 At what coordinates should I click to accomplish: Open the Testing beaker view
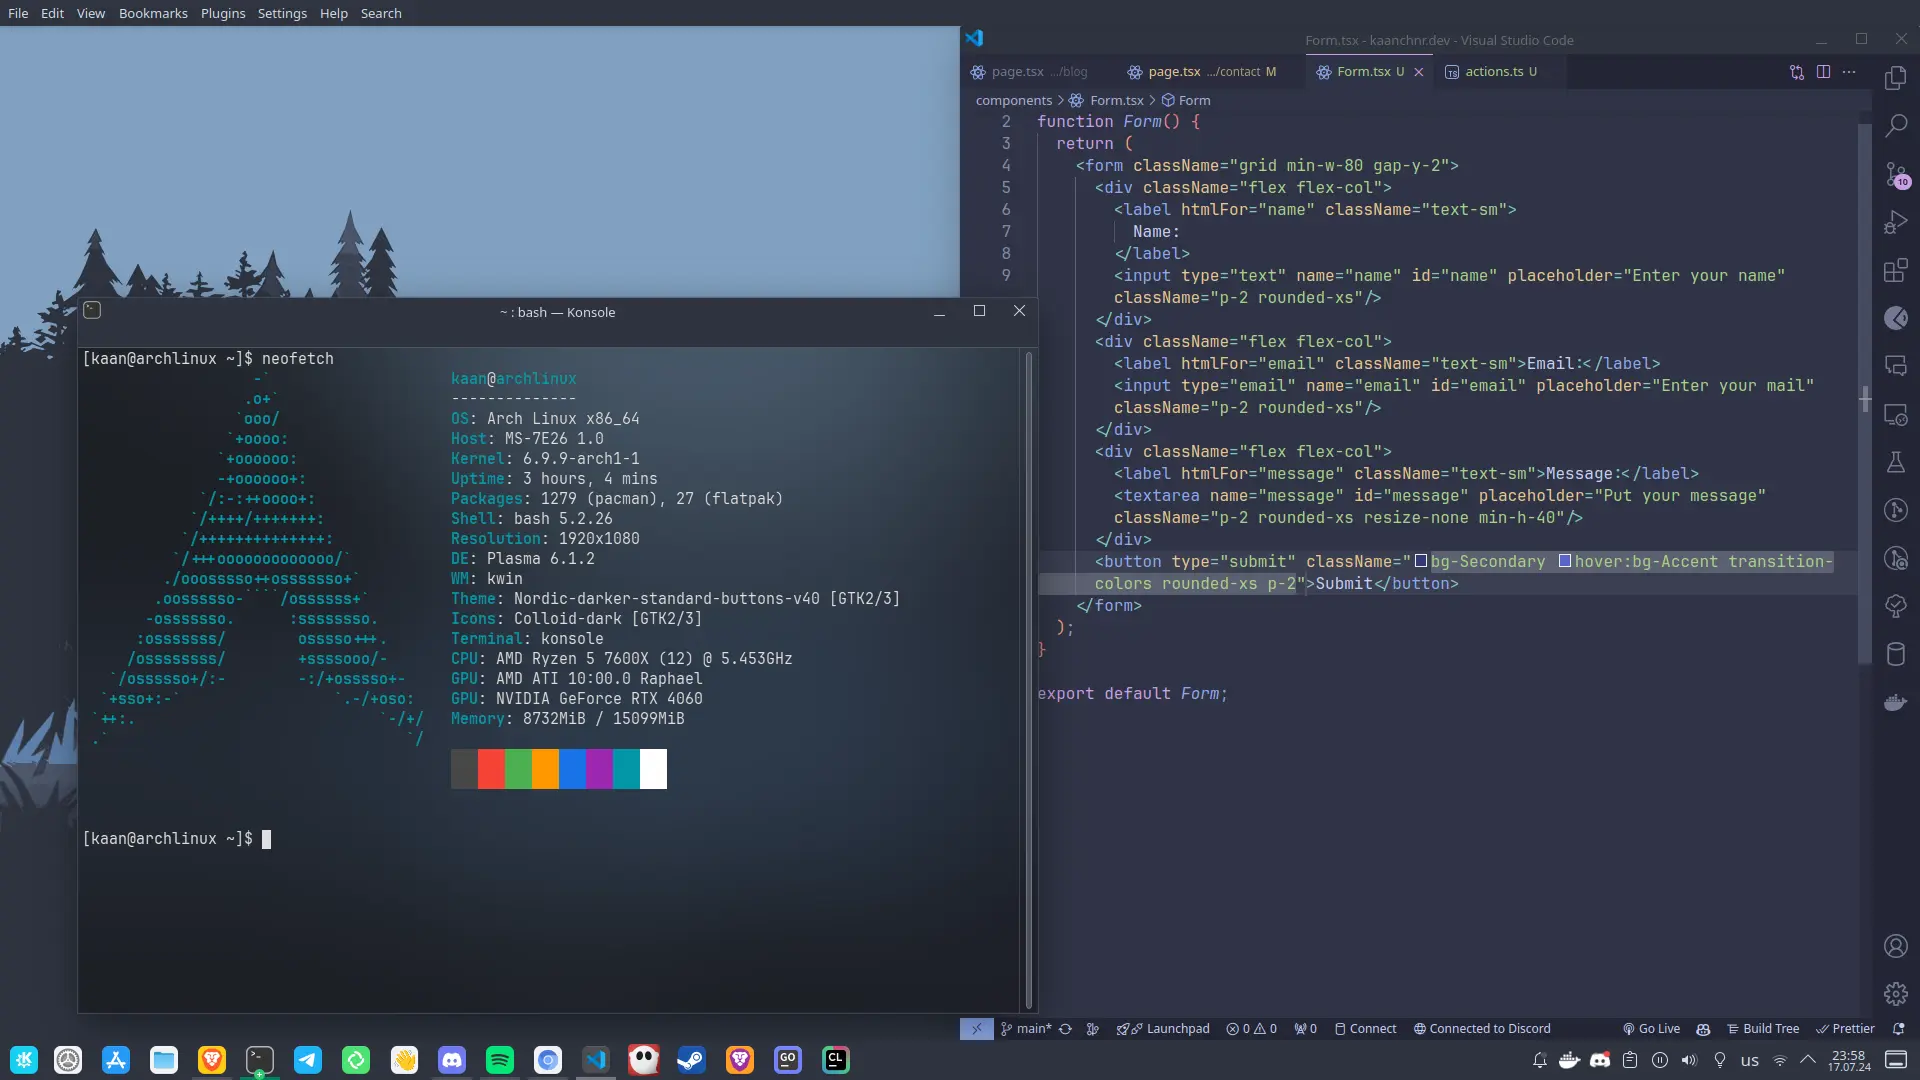tap(1895, 462)
